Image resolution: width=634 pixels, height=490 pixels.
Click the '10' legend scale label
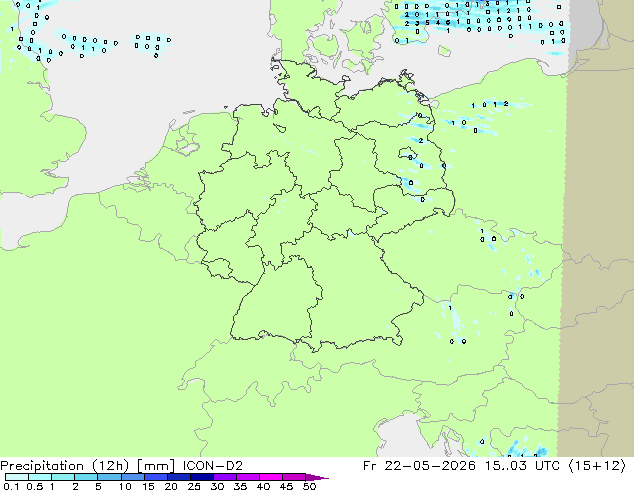point(125,486)
